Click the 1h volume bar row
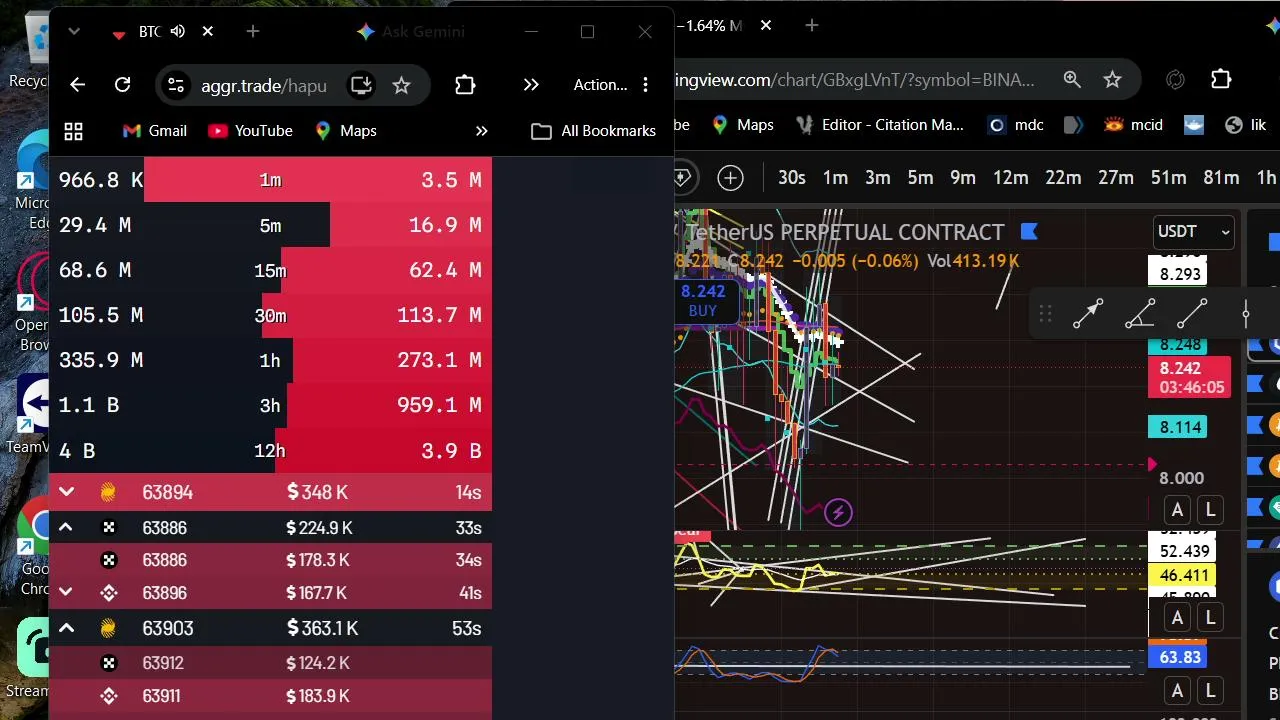 tap(270, 360)
